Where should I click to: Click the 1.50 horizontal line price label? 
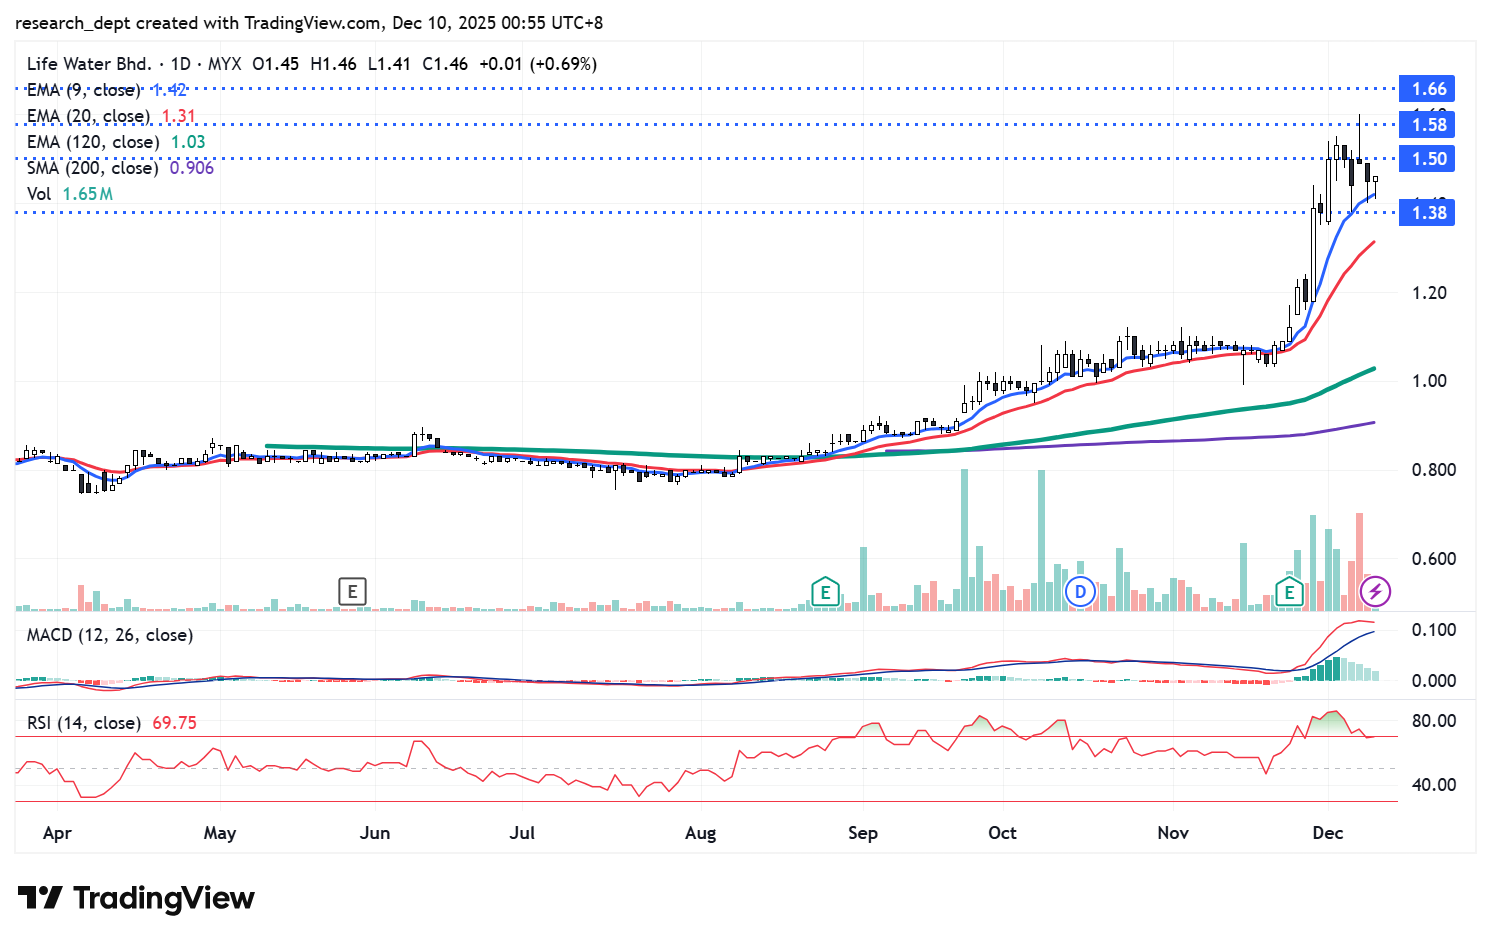click(1428, 159)
